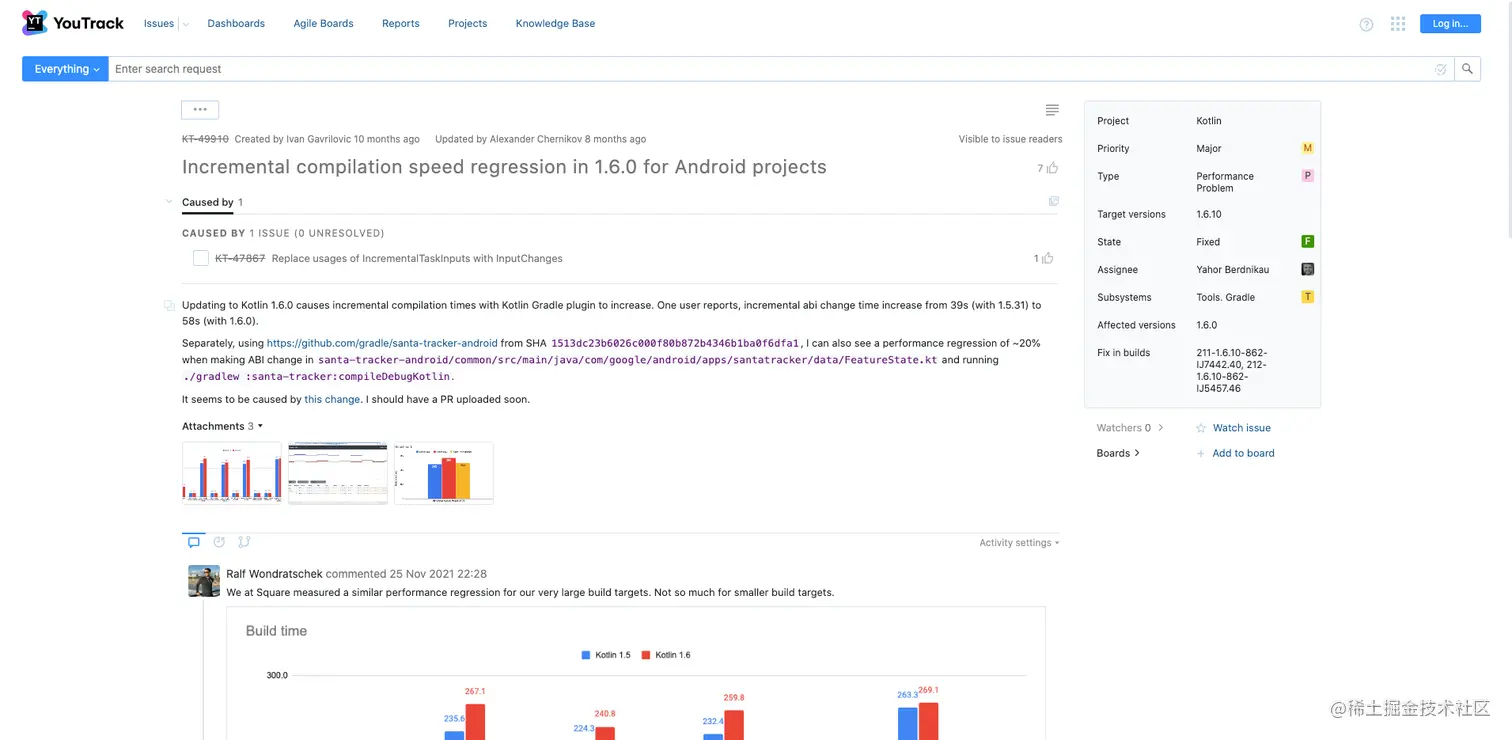Open the Dashboards menu
1512x740 pixels.
pyautogui.click(x=236, y=24)
